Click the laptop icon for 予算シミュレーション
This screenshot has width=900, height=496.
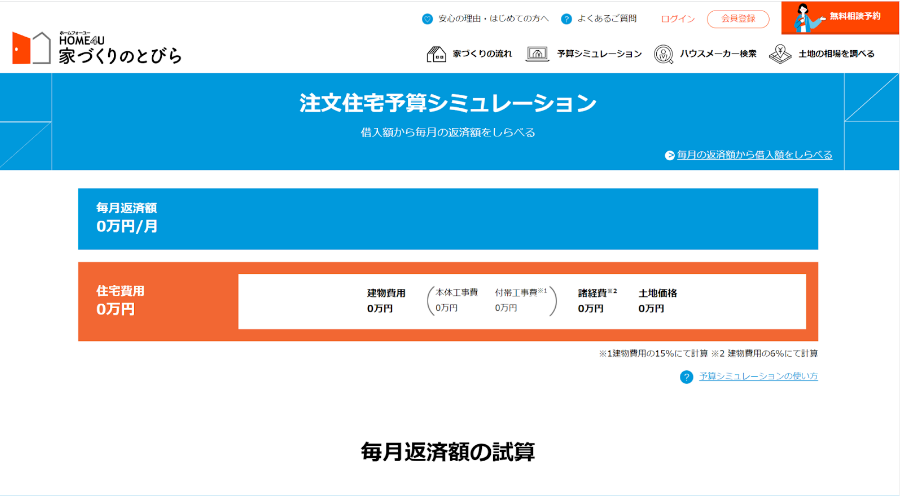[537, 54]
